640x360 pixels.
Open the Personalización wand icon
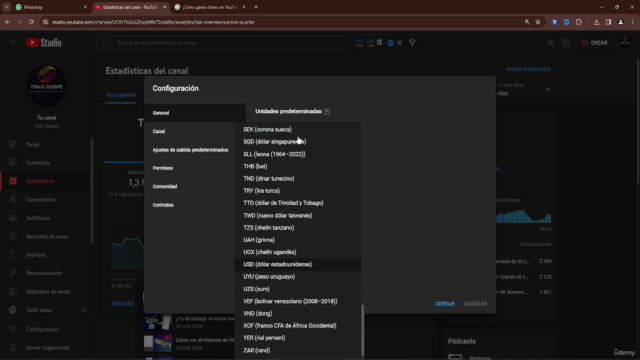[x=13, y=273]
